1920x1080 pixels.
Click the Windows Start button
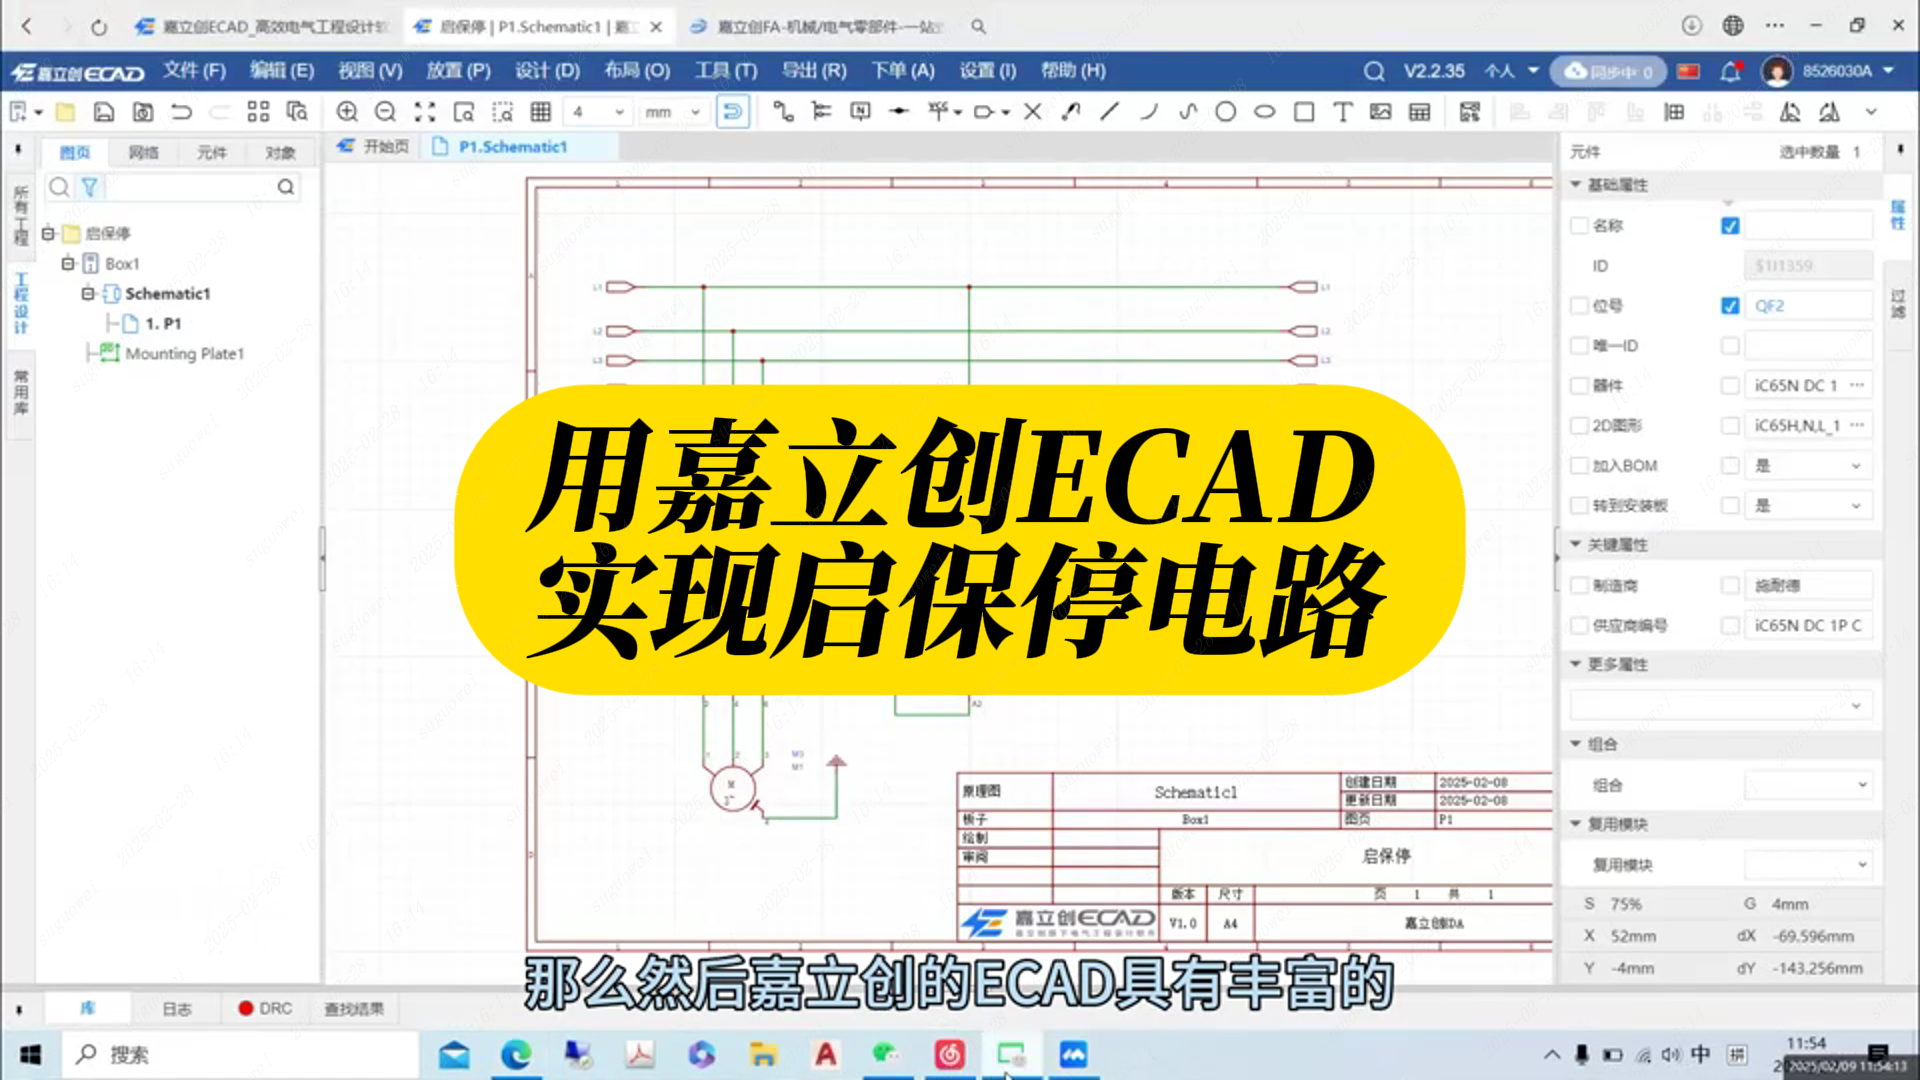click(31, 1055)
